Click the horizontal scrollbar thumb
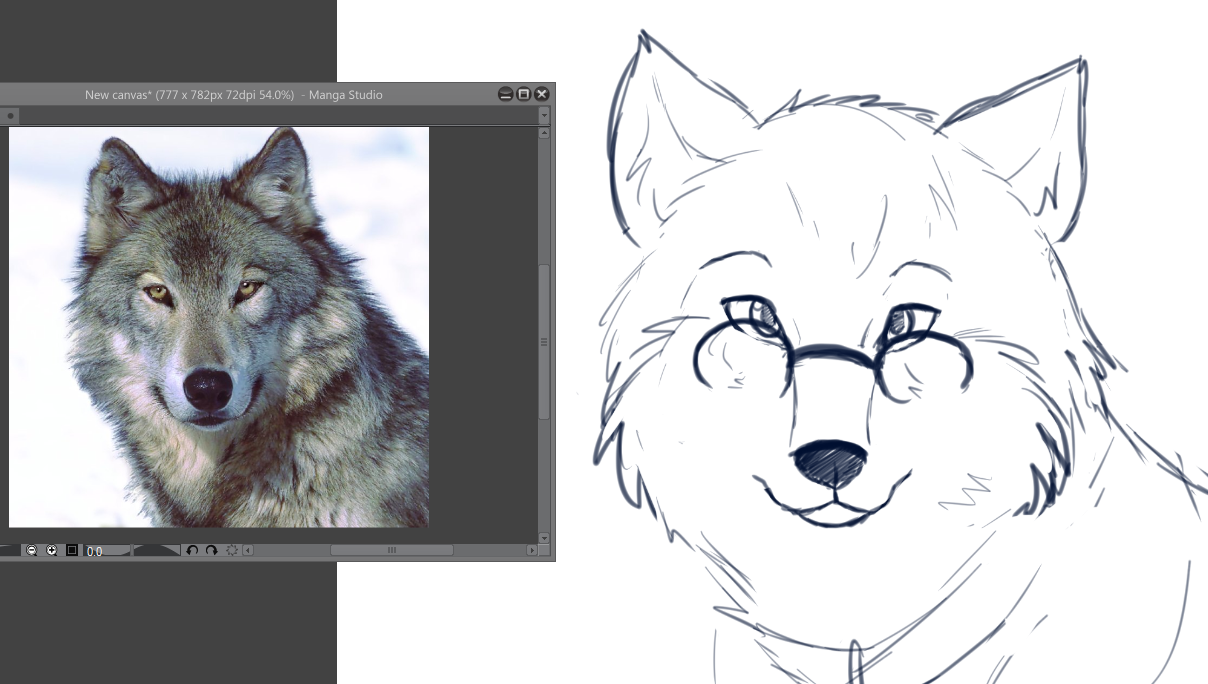 tap(391, 550)
